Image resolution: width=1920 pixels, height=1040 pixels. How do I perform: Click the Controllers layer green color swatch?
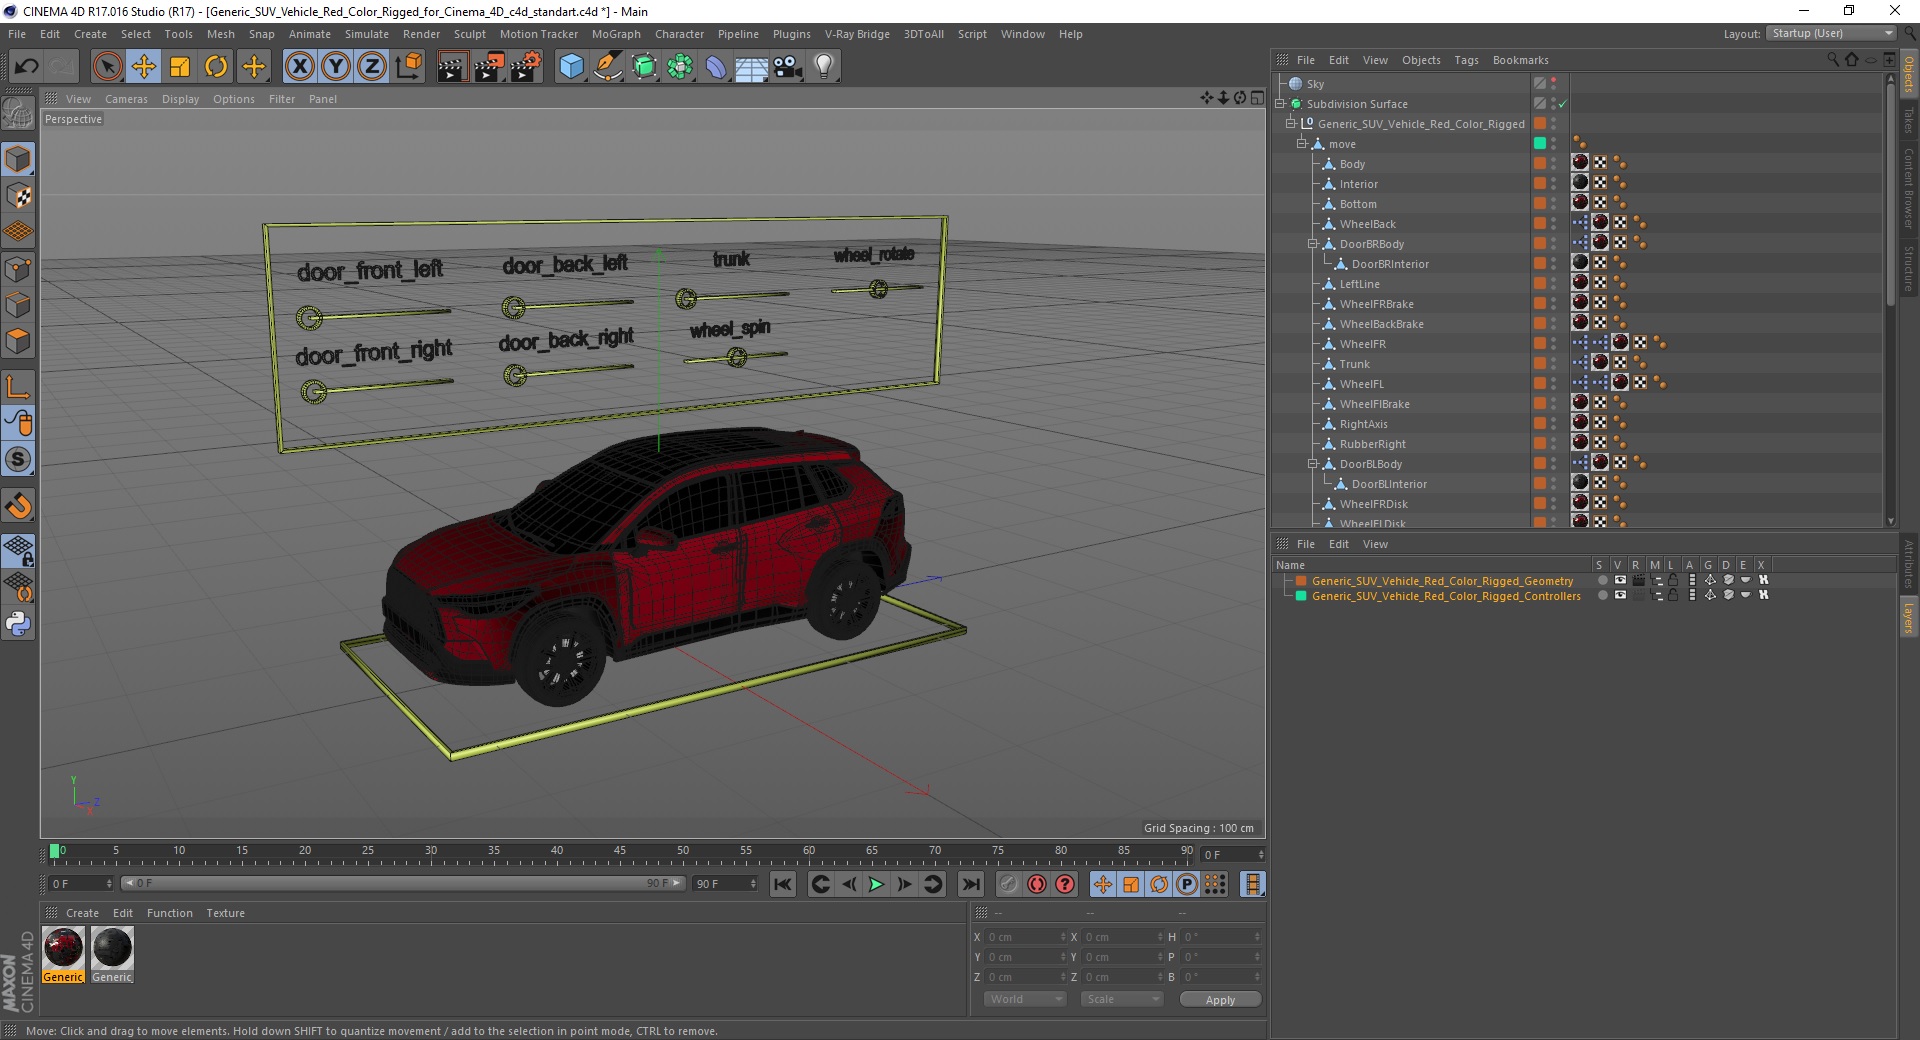tap(1301, 595)
